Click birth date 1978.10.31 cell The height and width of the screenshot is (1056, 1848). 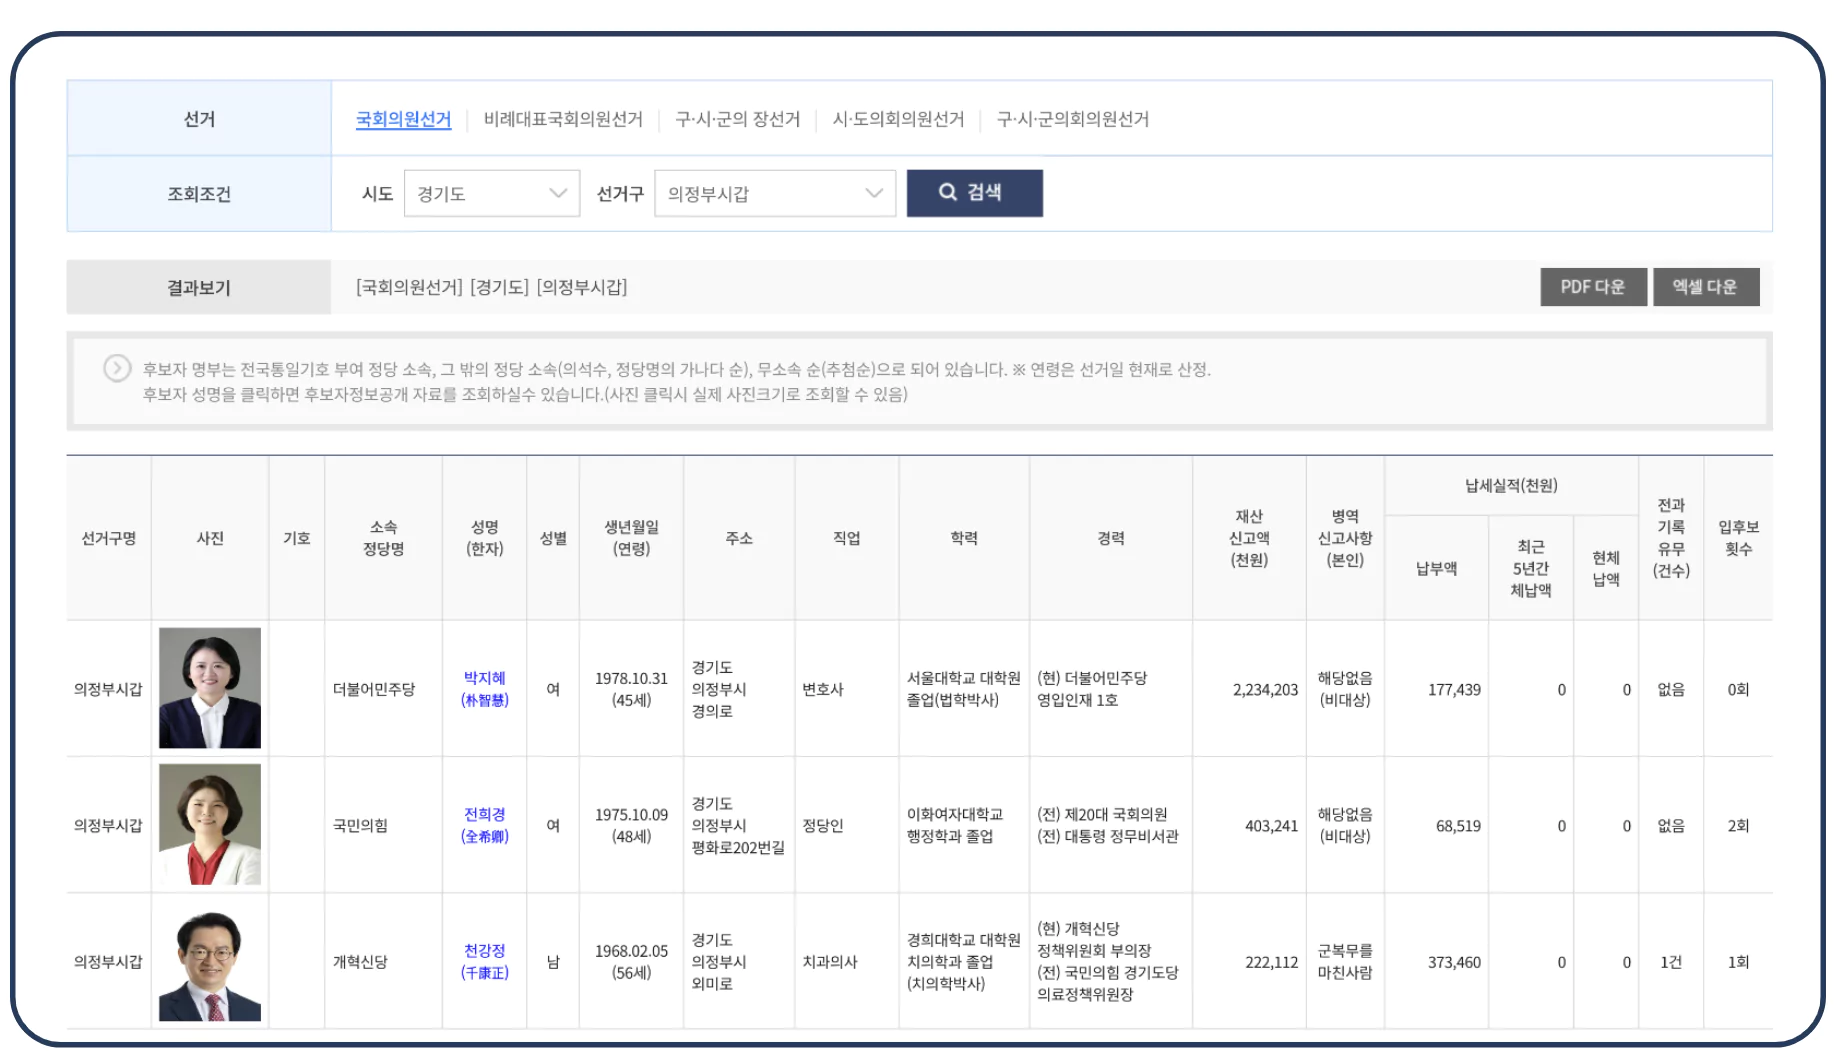coord(631,689)
